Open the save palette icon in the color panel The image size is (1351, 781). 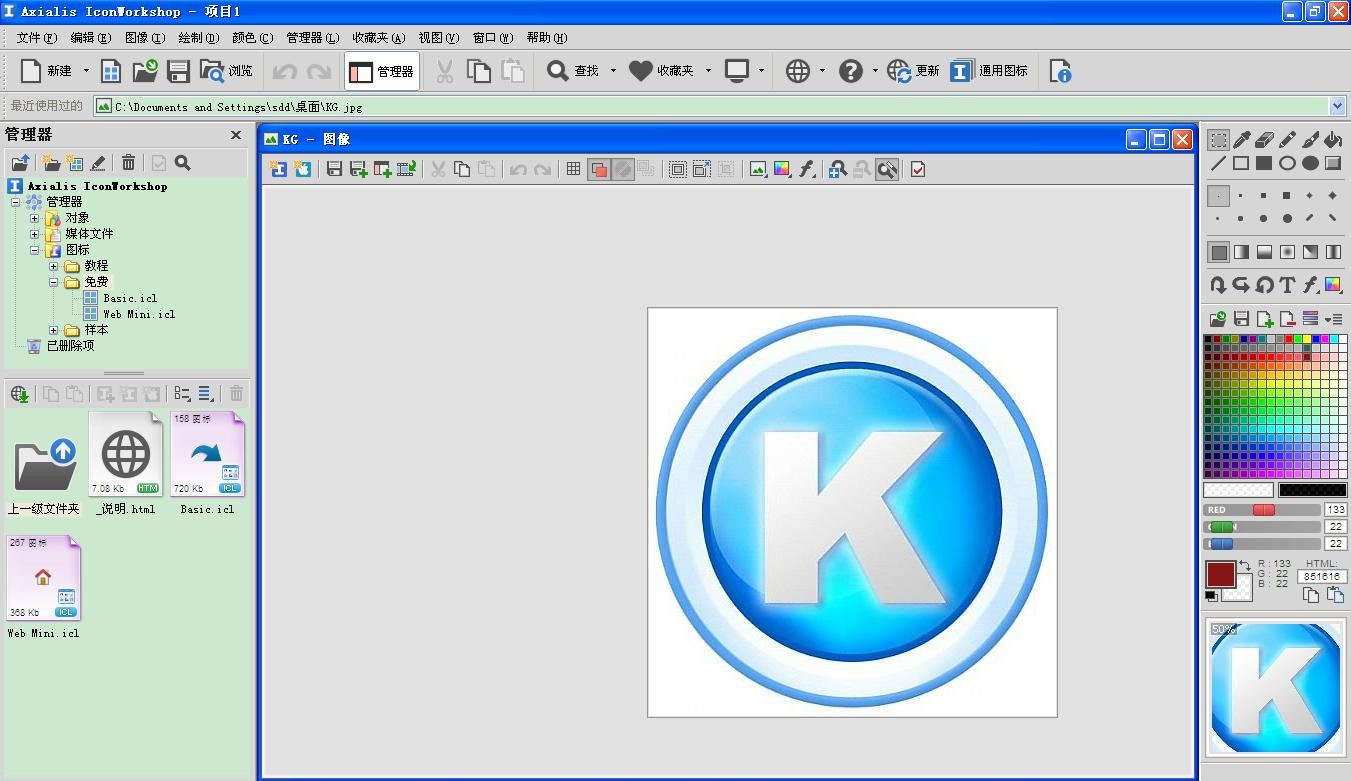click(1241, 319)
